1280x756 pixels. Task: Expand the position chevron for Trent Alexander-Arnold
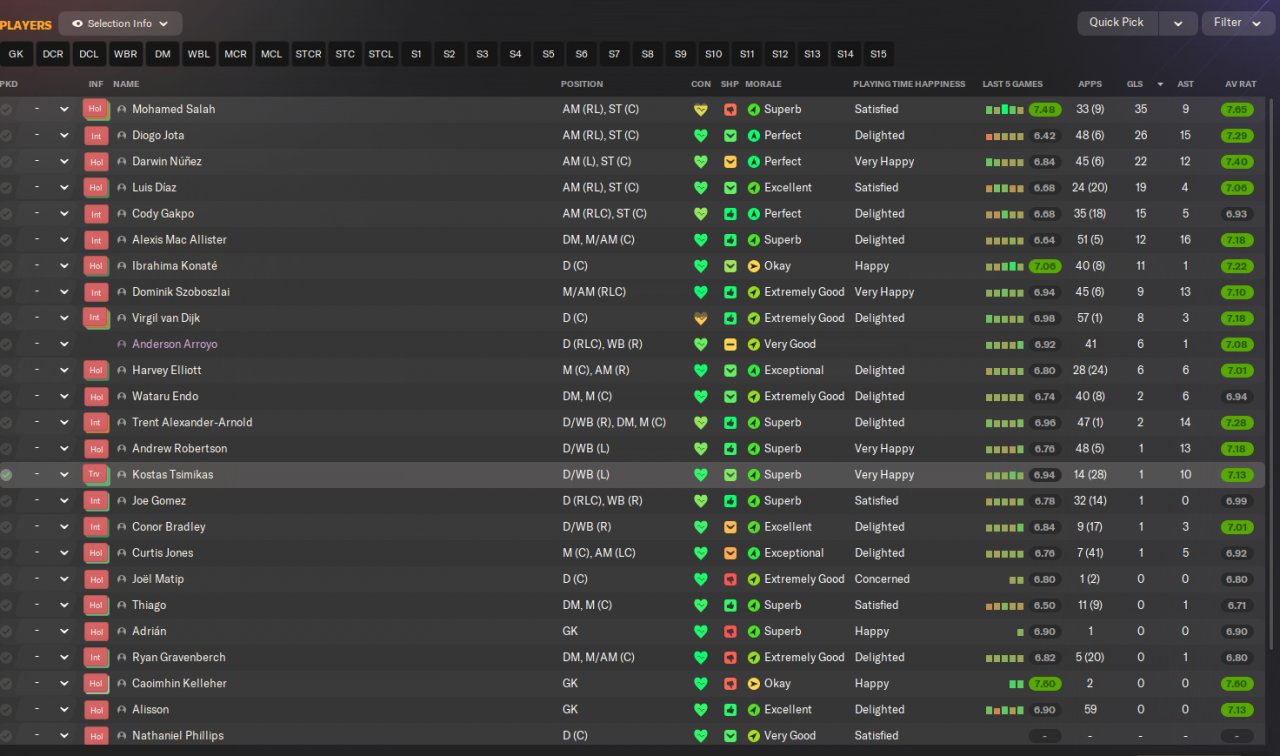click(64, 422)
